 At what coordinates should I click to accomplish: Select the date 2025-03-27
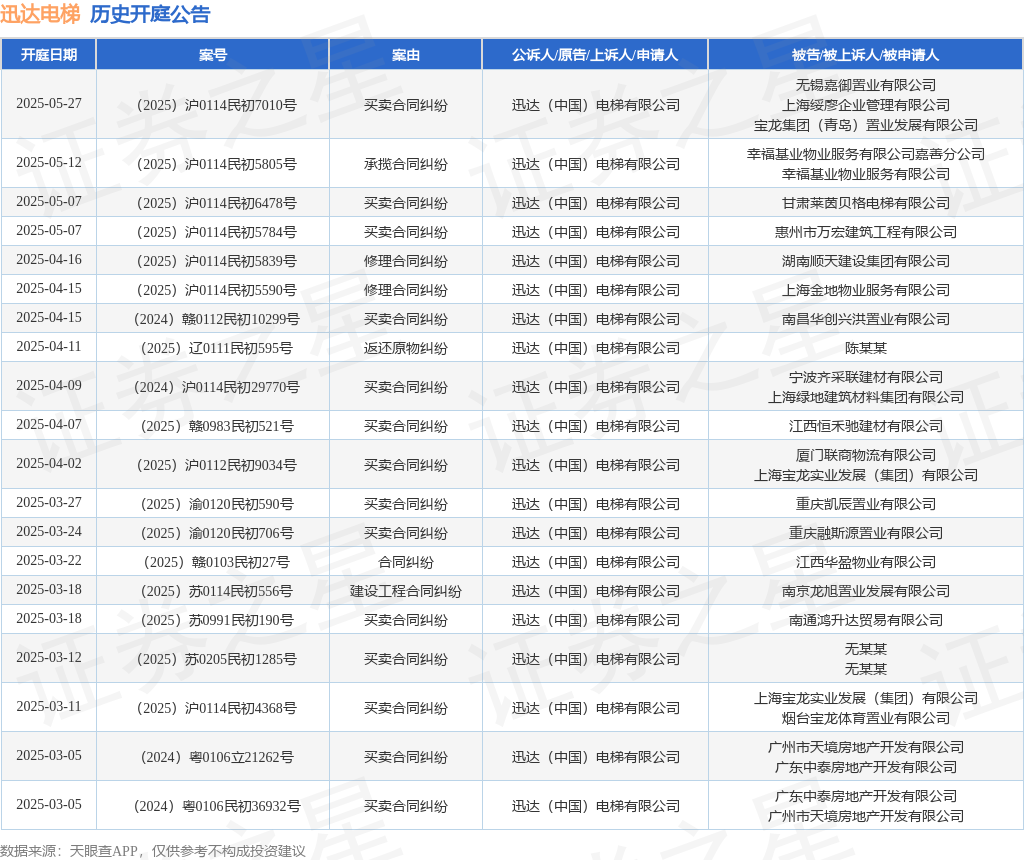point(49,503)
